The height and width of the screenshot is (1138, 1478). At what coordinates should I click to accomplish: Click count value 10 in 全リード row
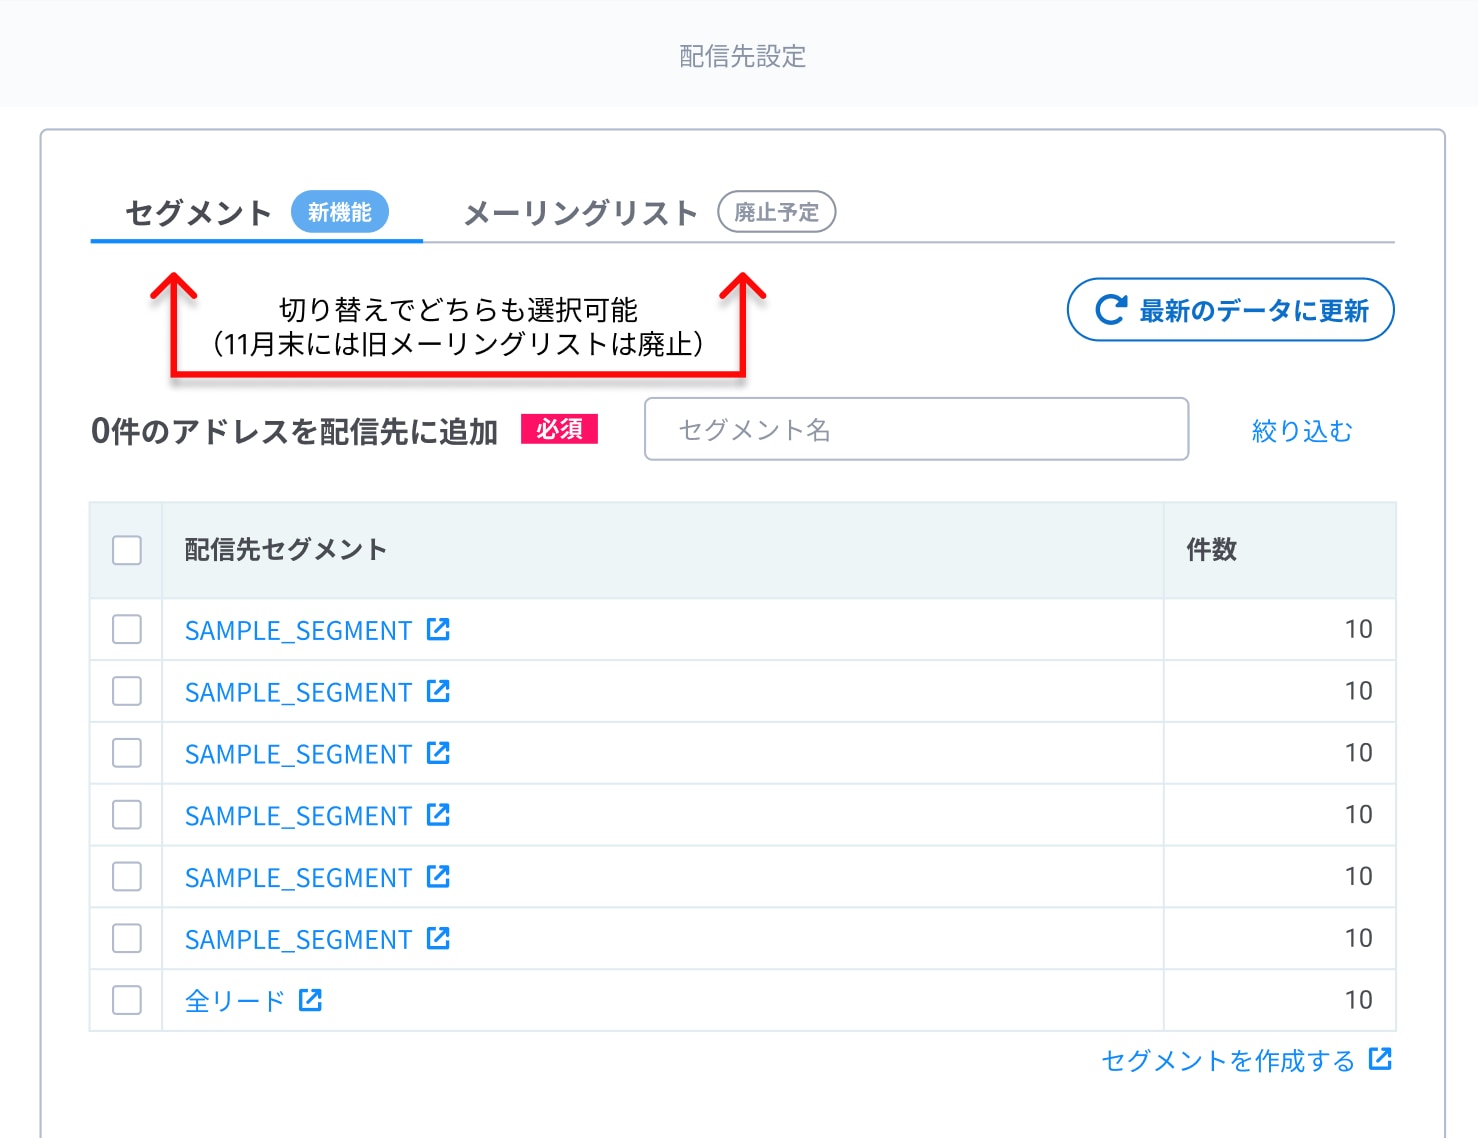1358,1000
